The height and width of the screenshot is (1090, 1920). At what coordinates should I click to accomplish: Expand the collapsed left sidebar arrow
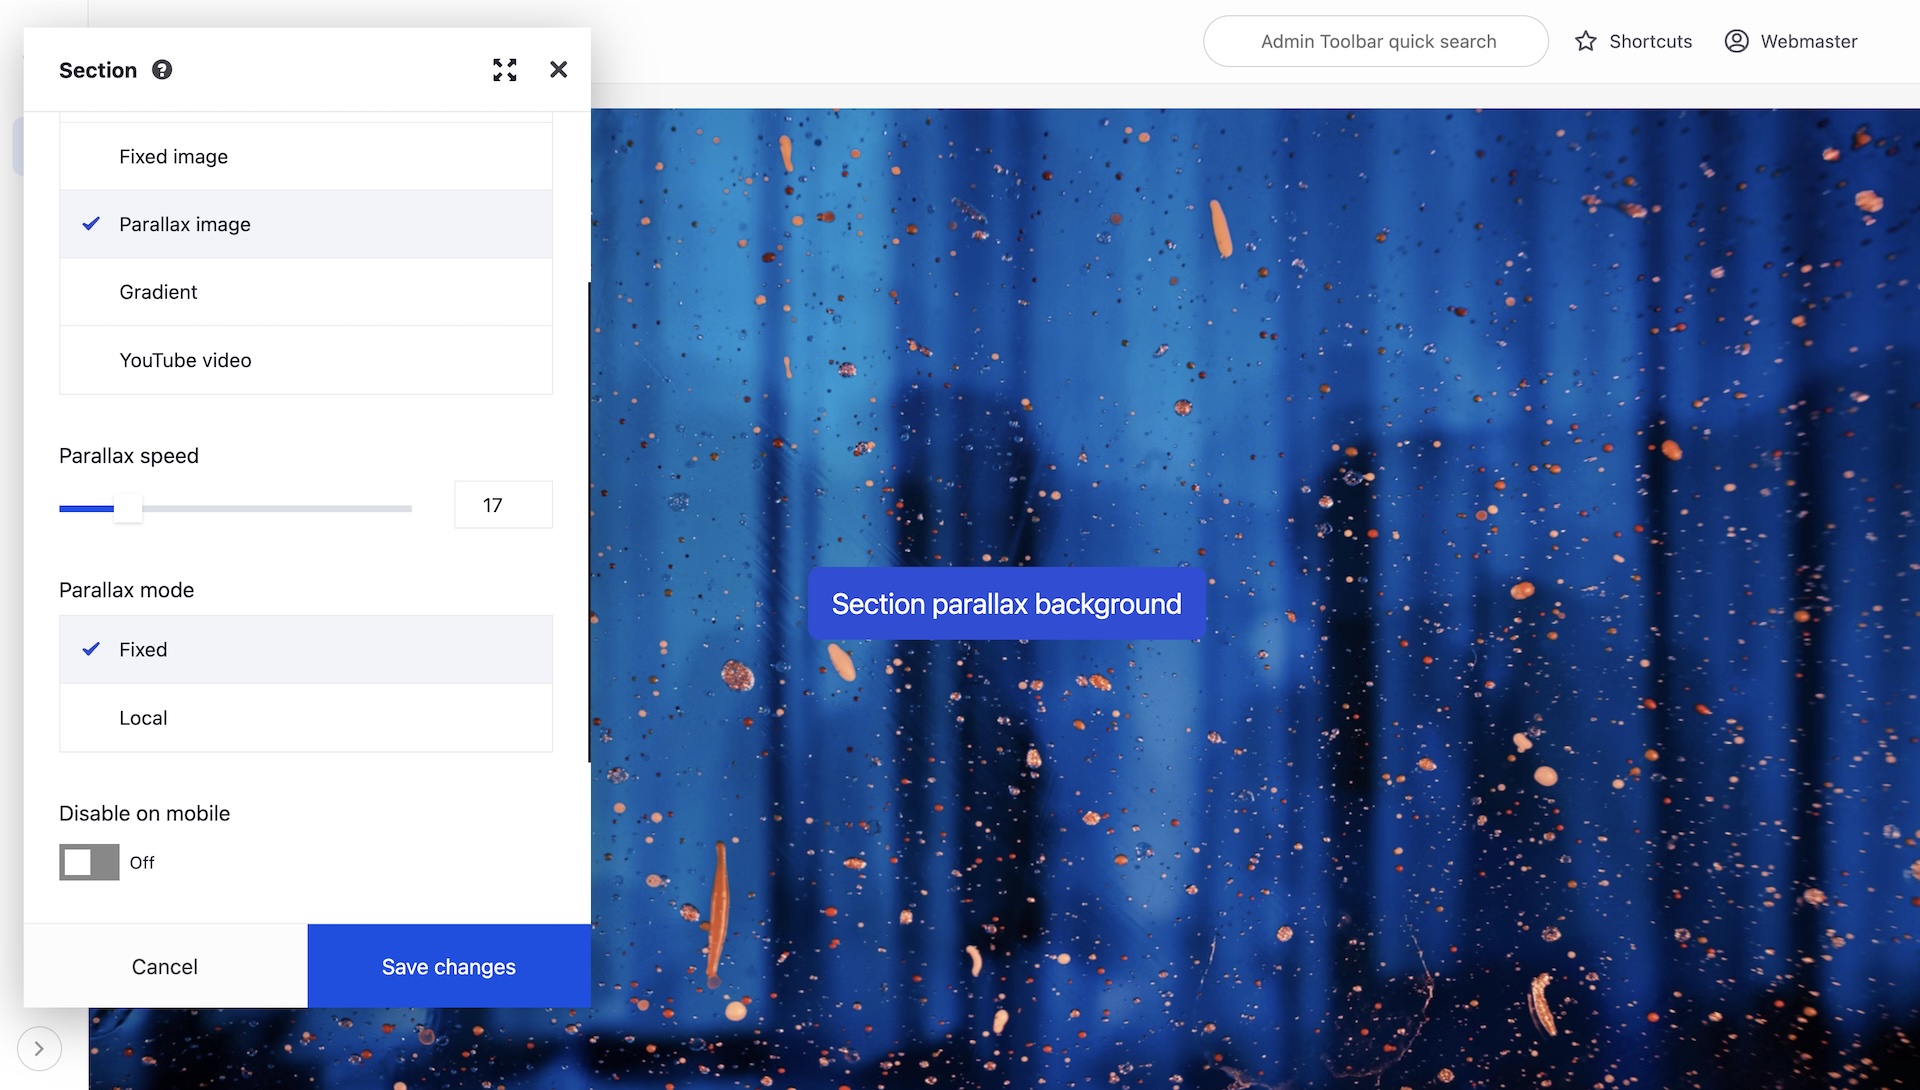pos(38,1048)
